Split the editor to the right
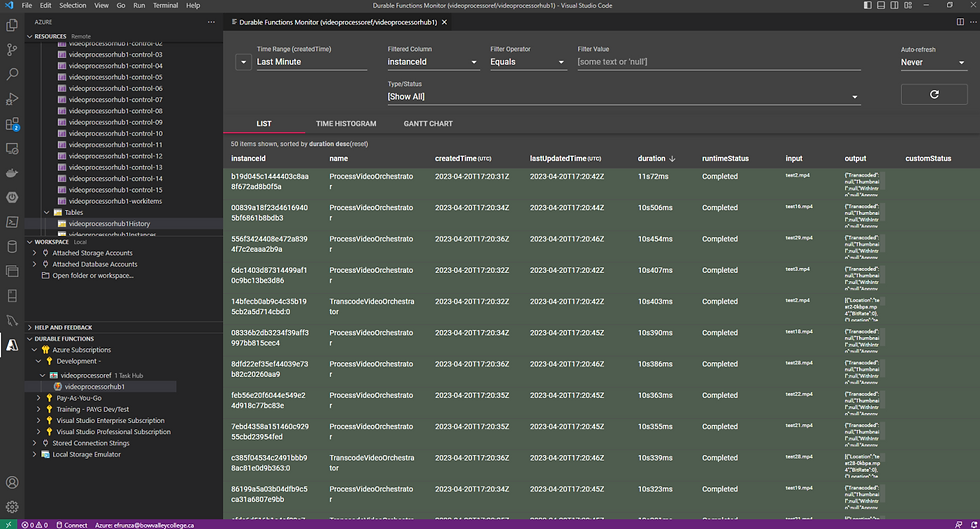Screen dimensions: 980x529 [960, 22]
